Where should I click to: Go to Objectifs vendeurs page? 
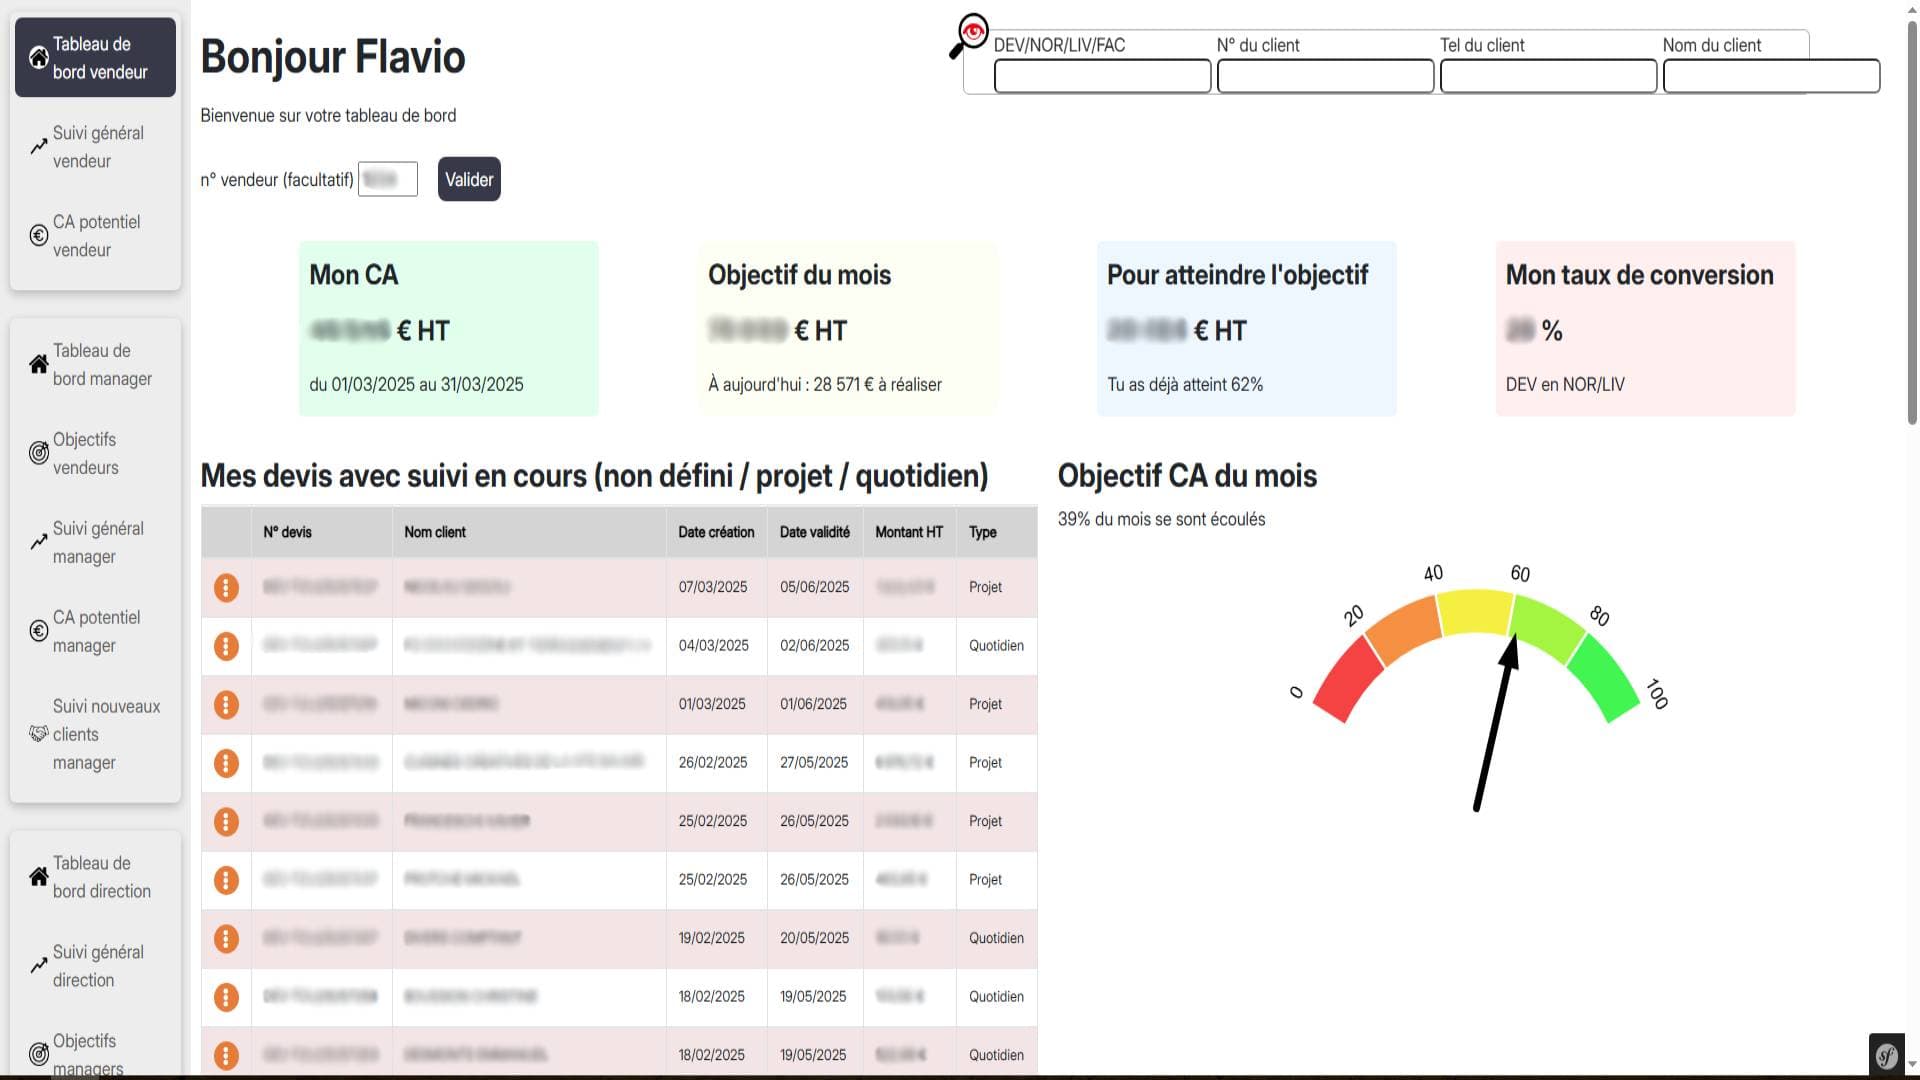coord(95,453)
